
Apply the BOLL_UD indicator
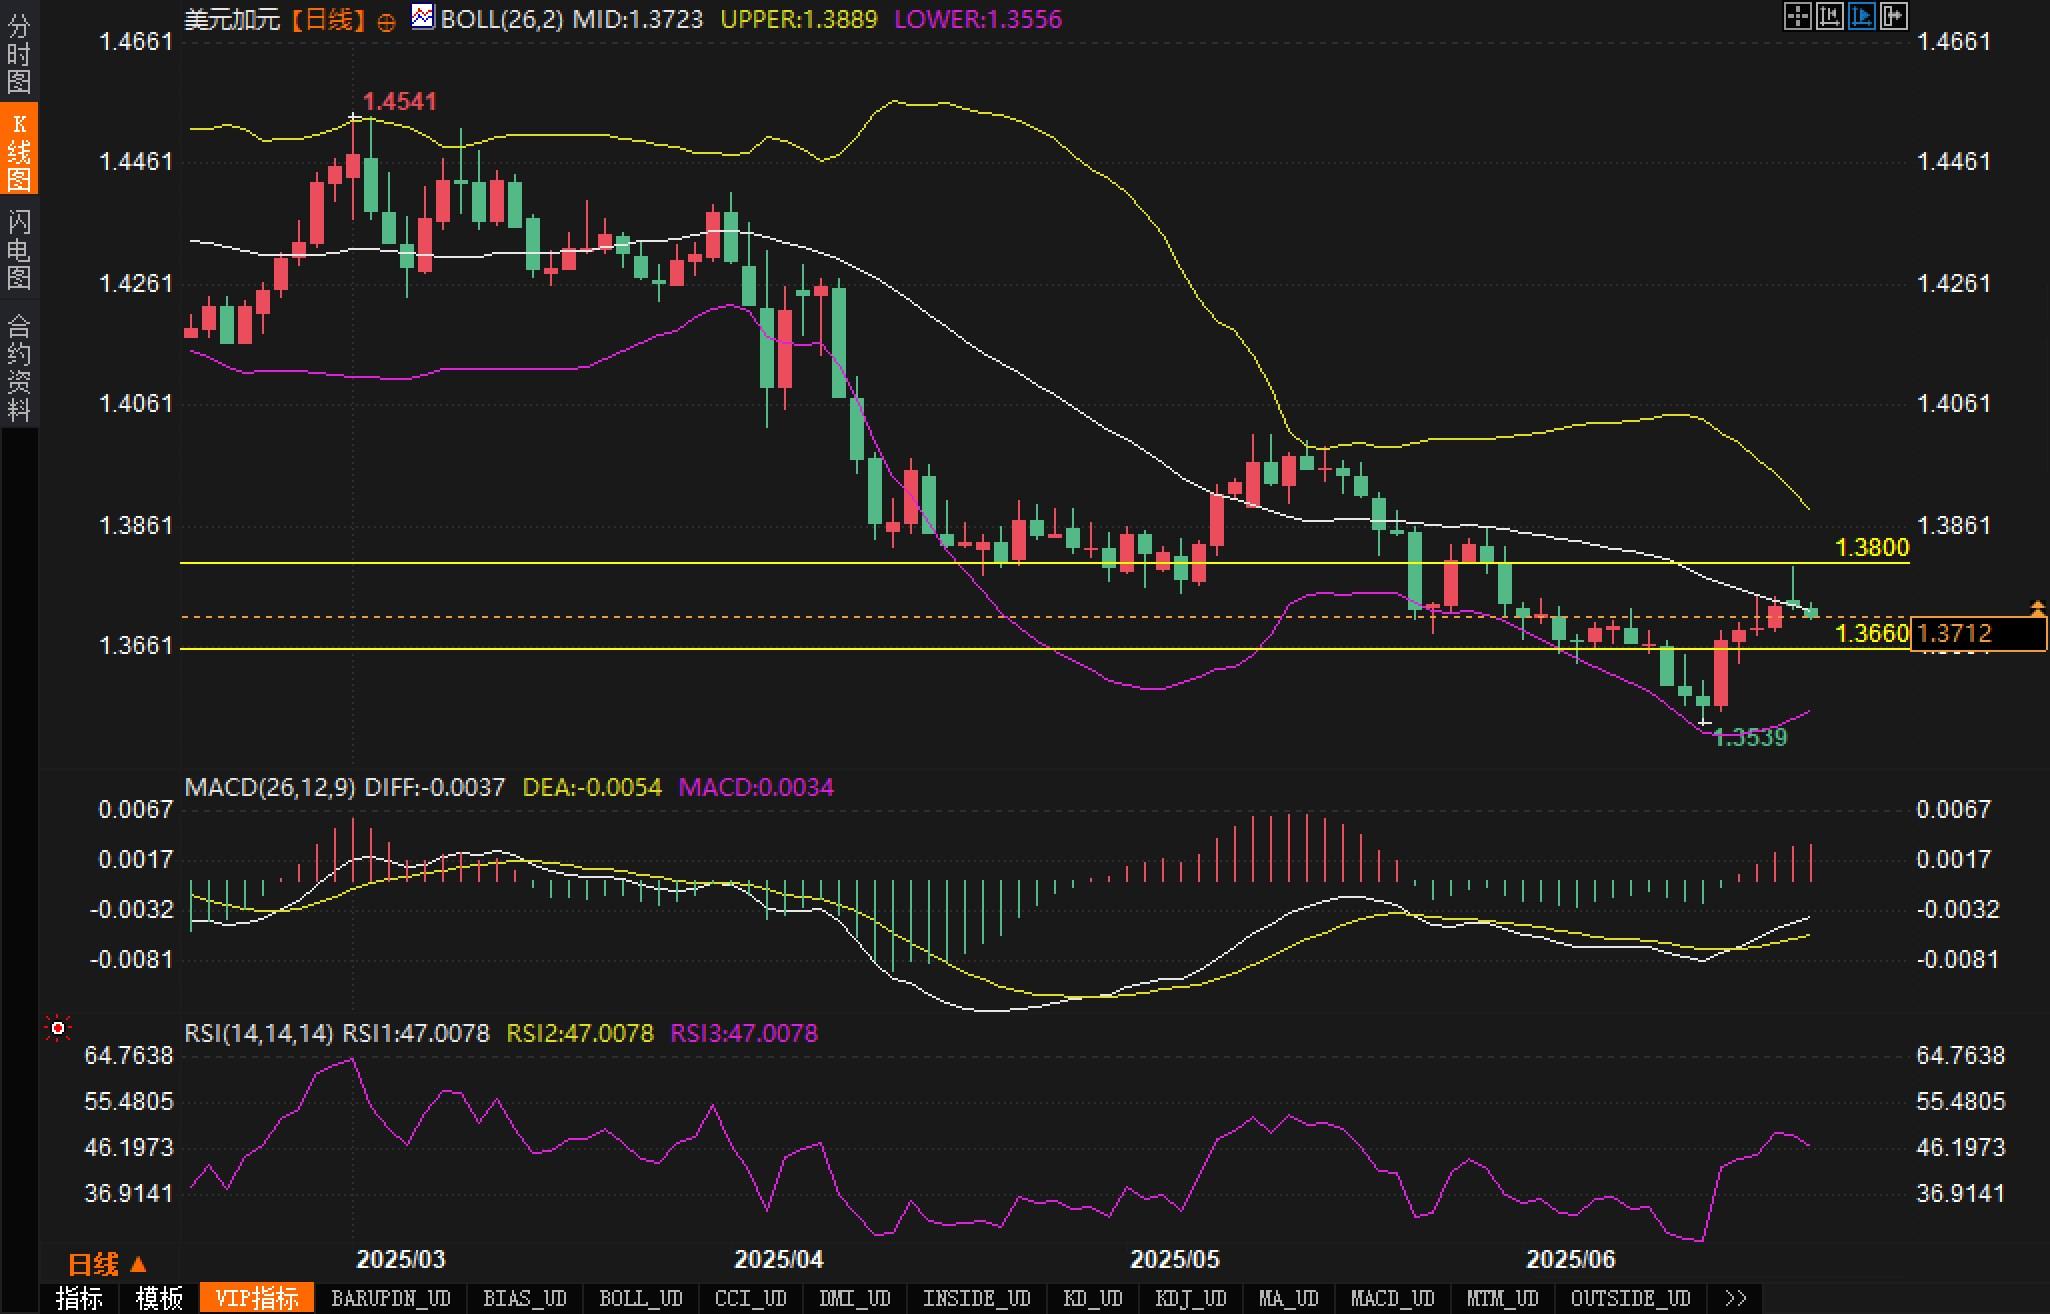[x=640, y=1298]
